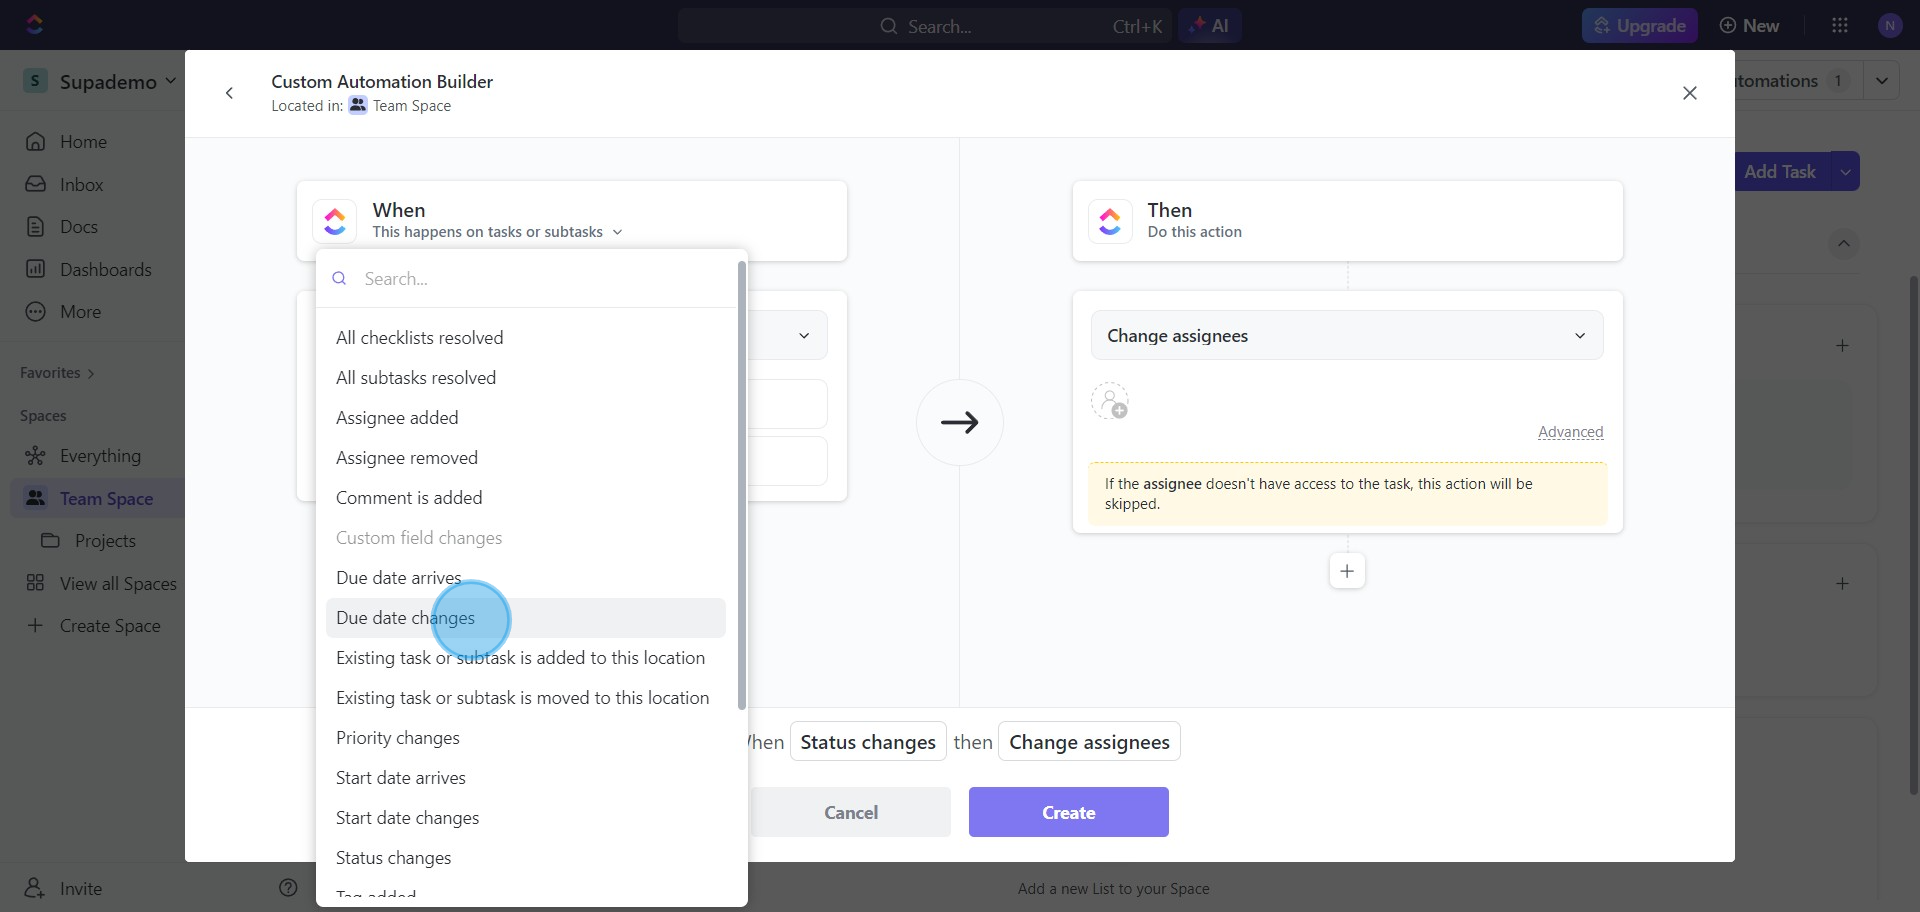Click the Advanced link
The width and height of the screenshot is (1920, 912).
pyautogui.click(x=1570, y=432)
